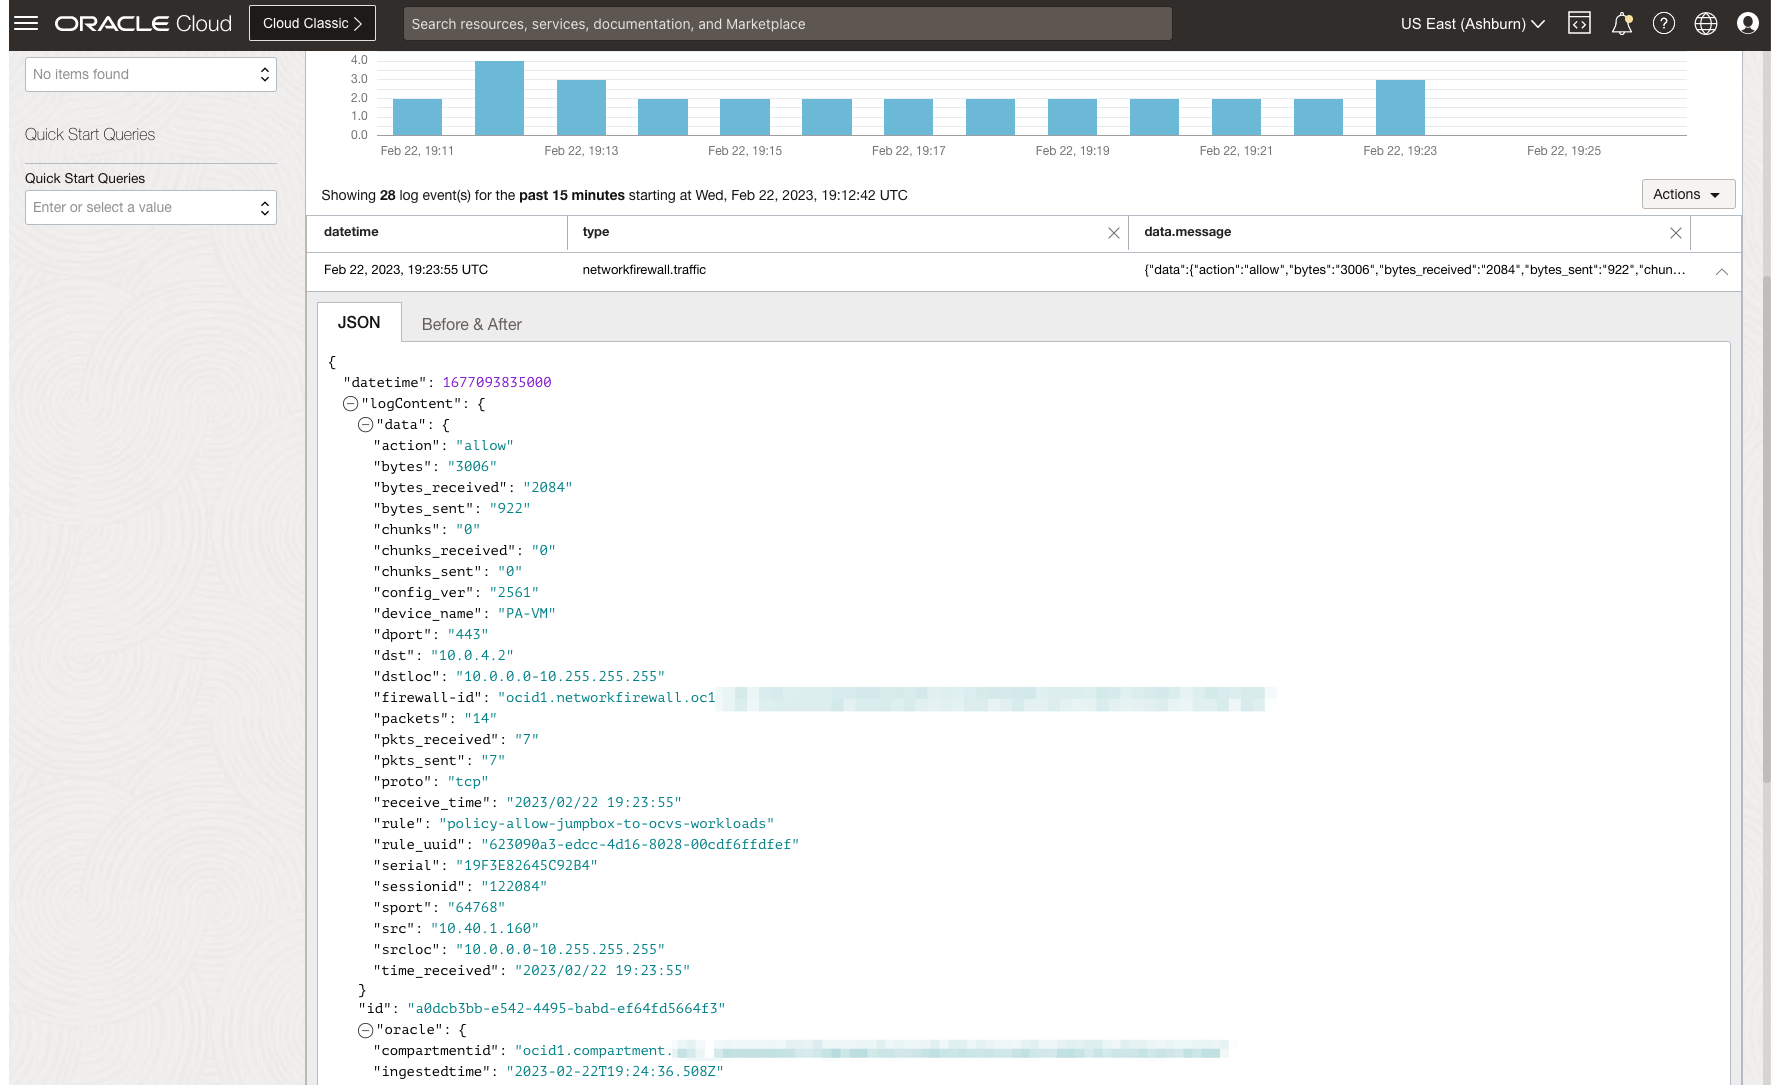
Task: Select the ingestedtime value
Action: click(615, 1072)
